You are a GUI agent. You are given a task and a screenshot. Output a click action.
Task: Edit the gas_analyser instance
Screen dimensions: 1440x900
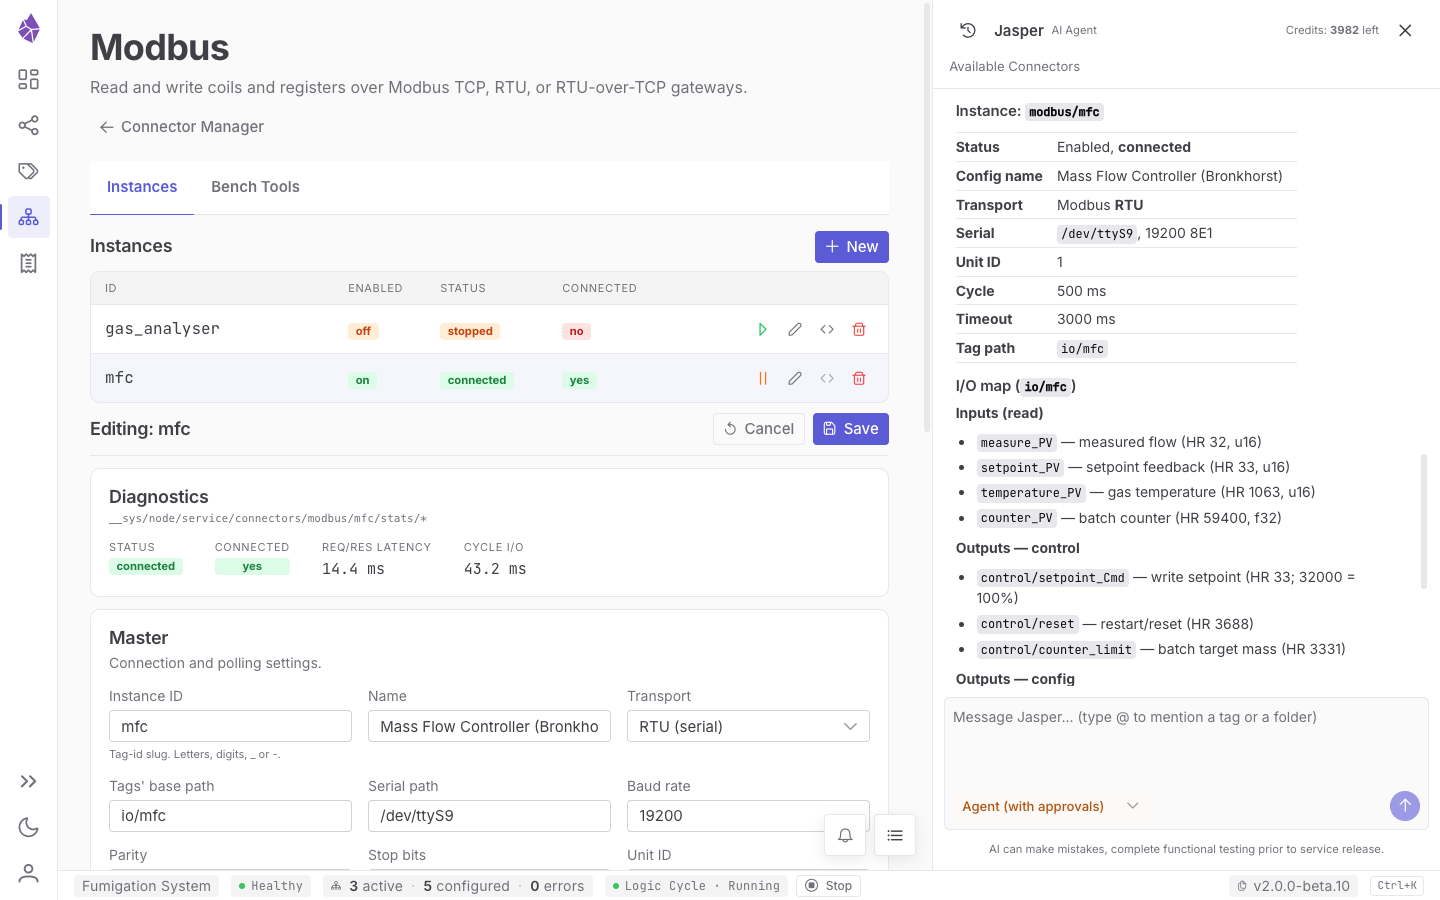[795, 329]
